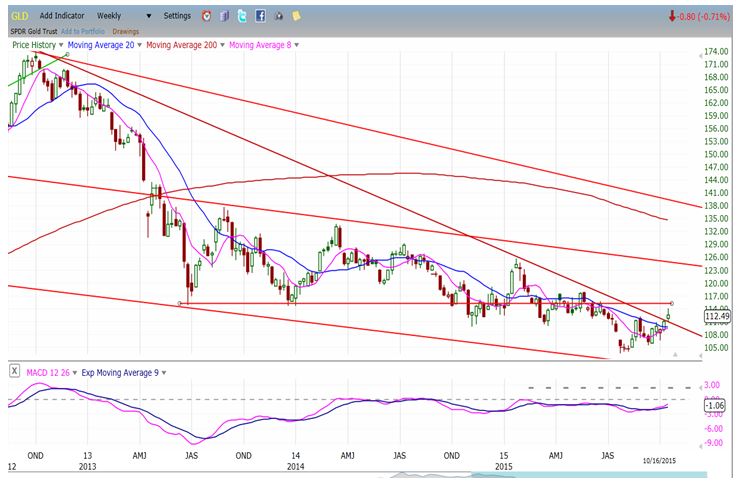Share chart on Facebook
The height and width of the screenshot is (487, 741).
pos(260,16)
